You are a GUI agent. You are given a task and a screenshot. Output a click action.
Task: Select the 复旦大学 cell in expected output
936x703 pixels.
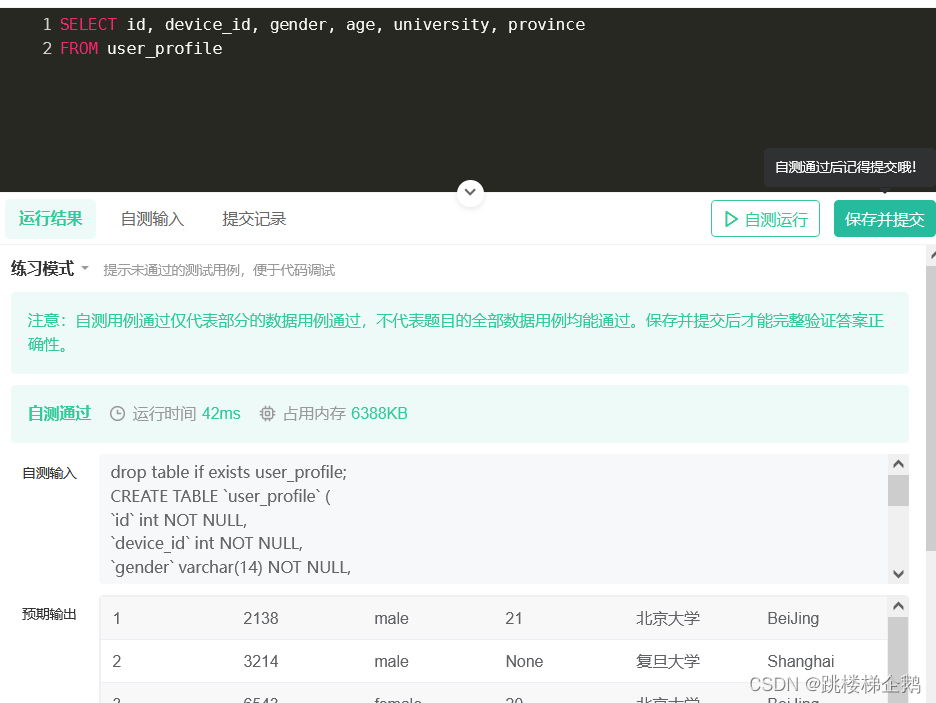point(668,661)
